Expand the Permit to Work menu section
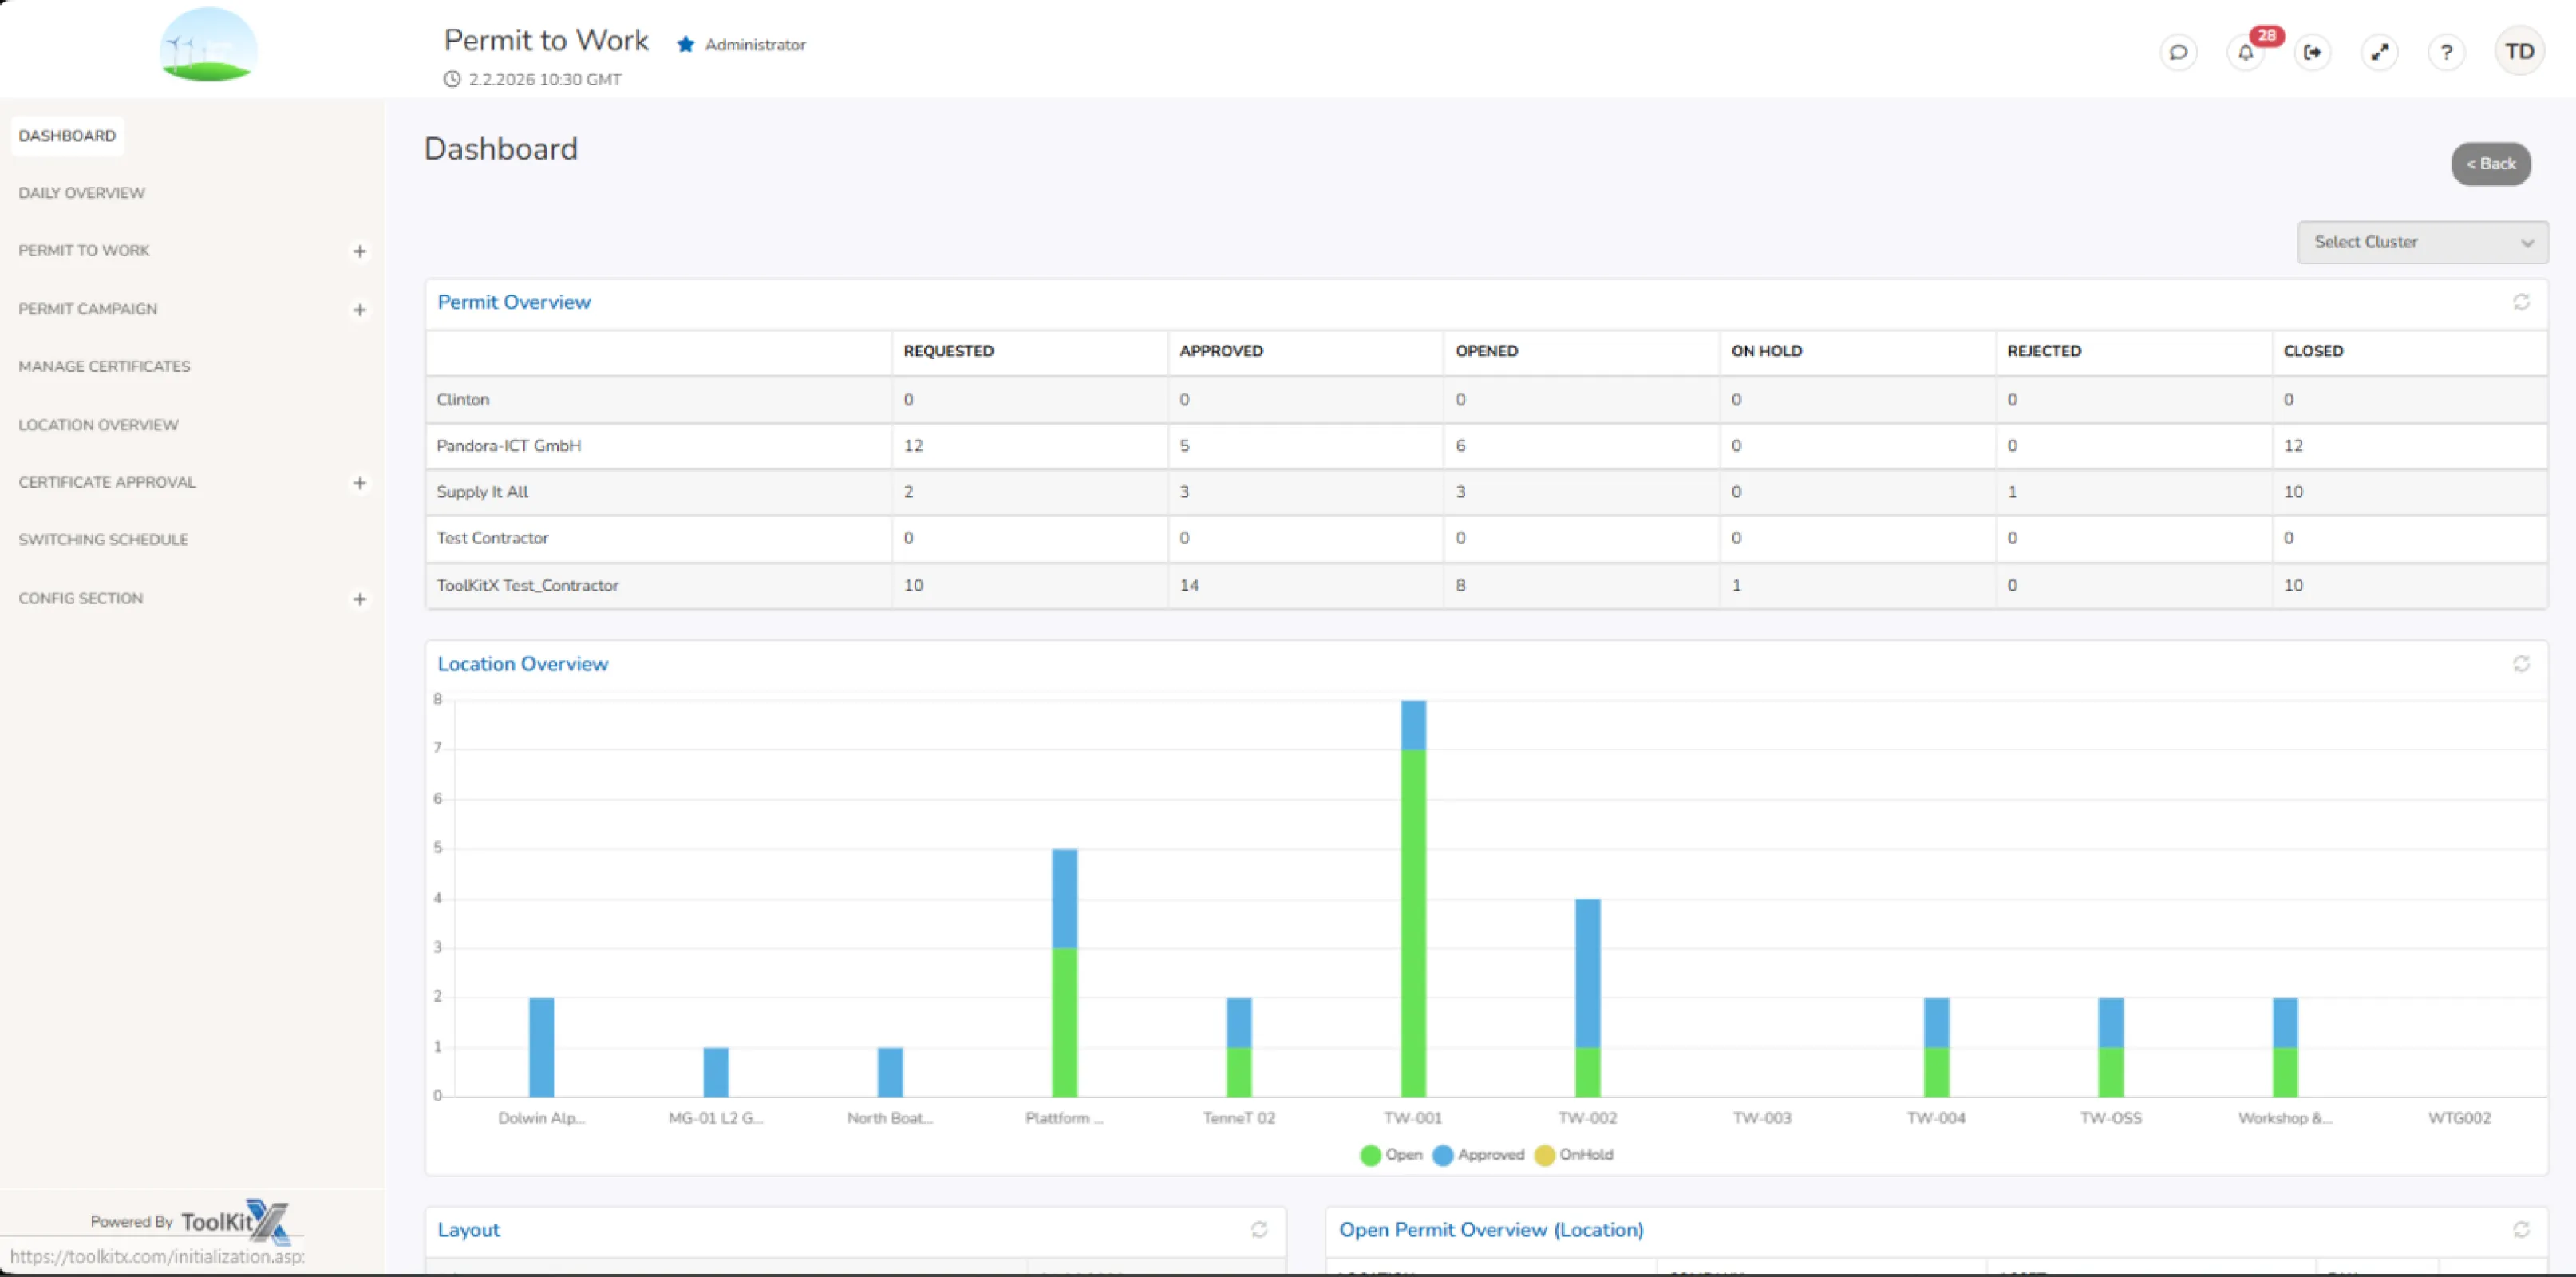This screenshot has width=2576, height=1277. tap(360, 251)
